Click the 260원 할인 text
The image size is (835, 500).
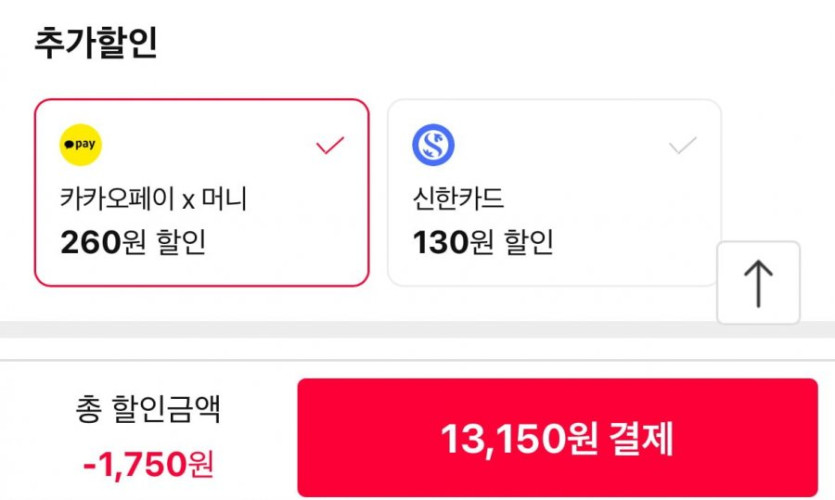point(133,242)
